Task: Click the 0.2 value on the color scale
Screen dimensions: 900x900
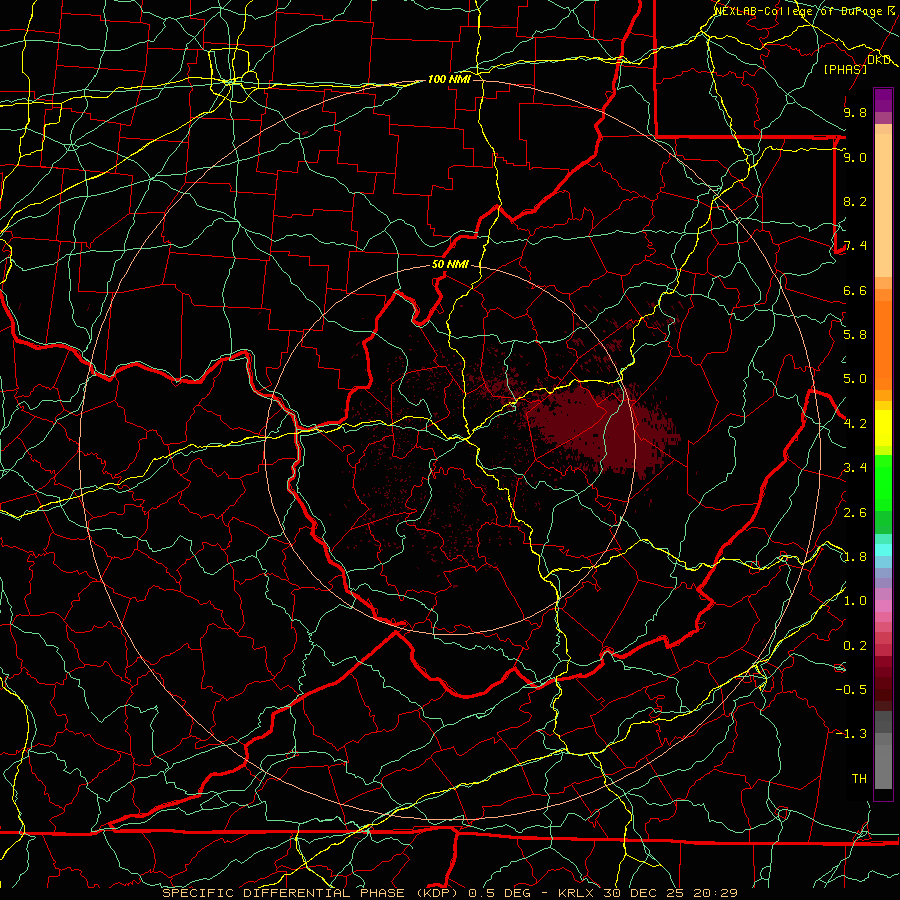Action: (x=855, y=646)
